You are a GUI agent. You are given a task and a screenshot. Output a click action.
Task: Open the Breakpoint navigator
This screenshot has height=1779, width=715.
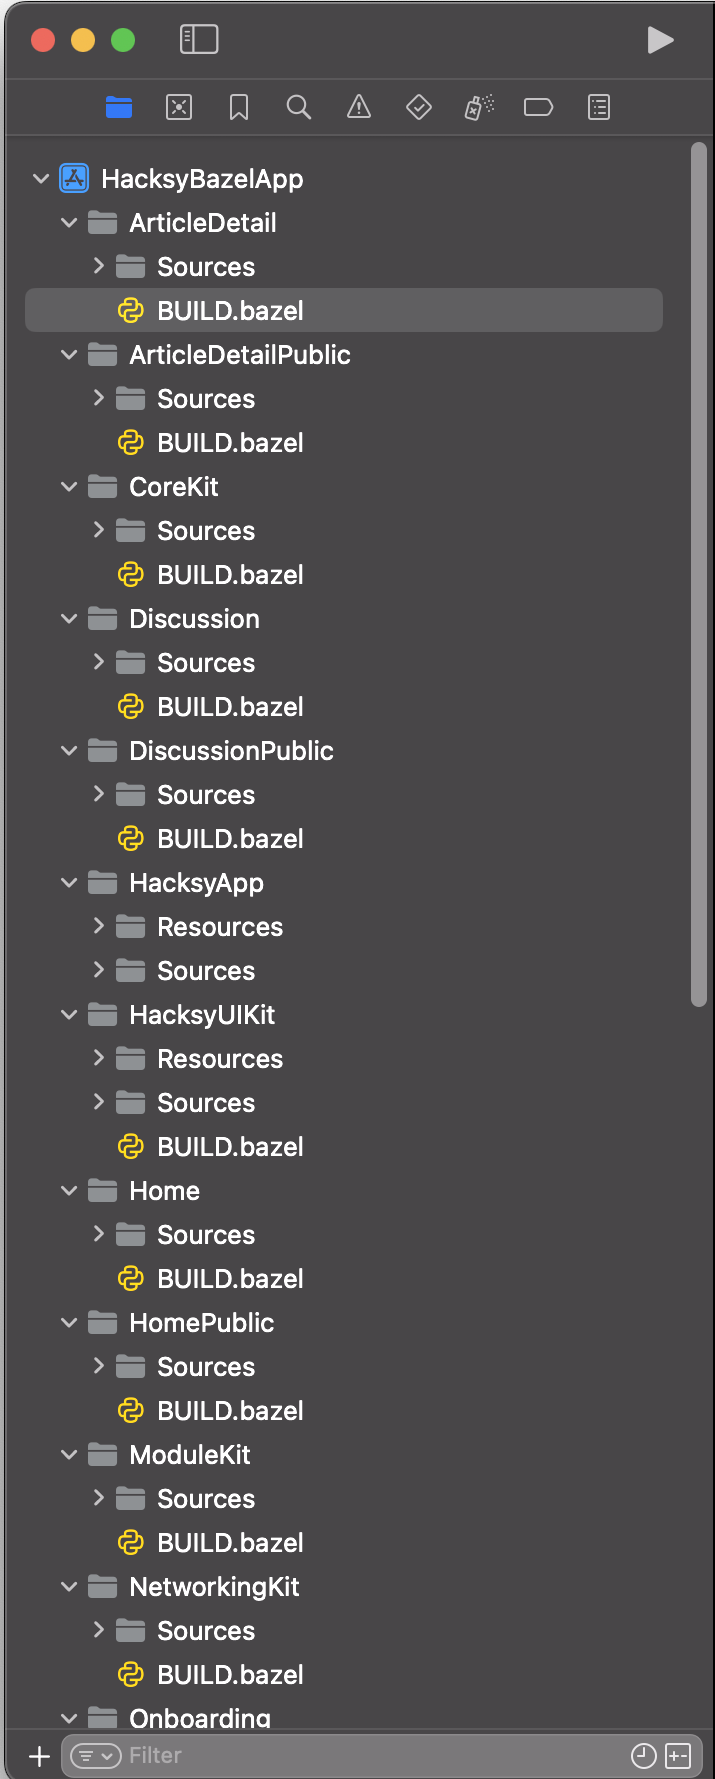click(538, 107)
